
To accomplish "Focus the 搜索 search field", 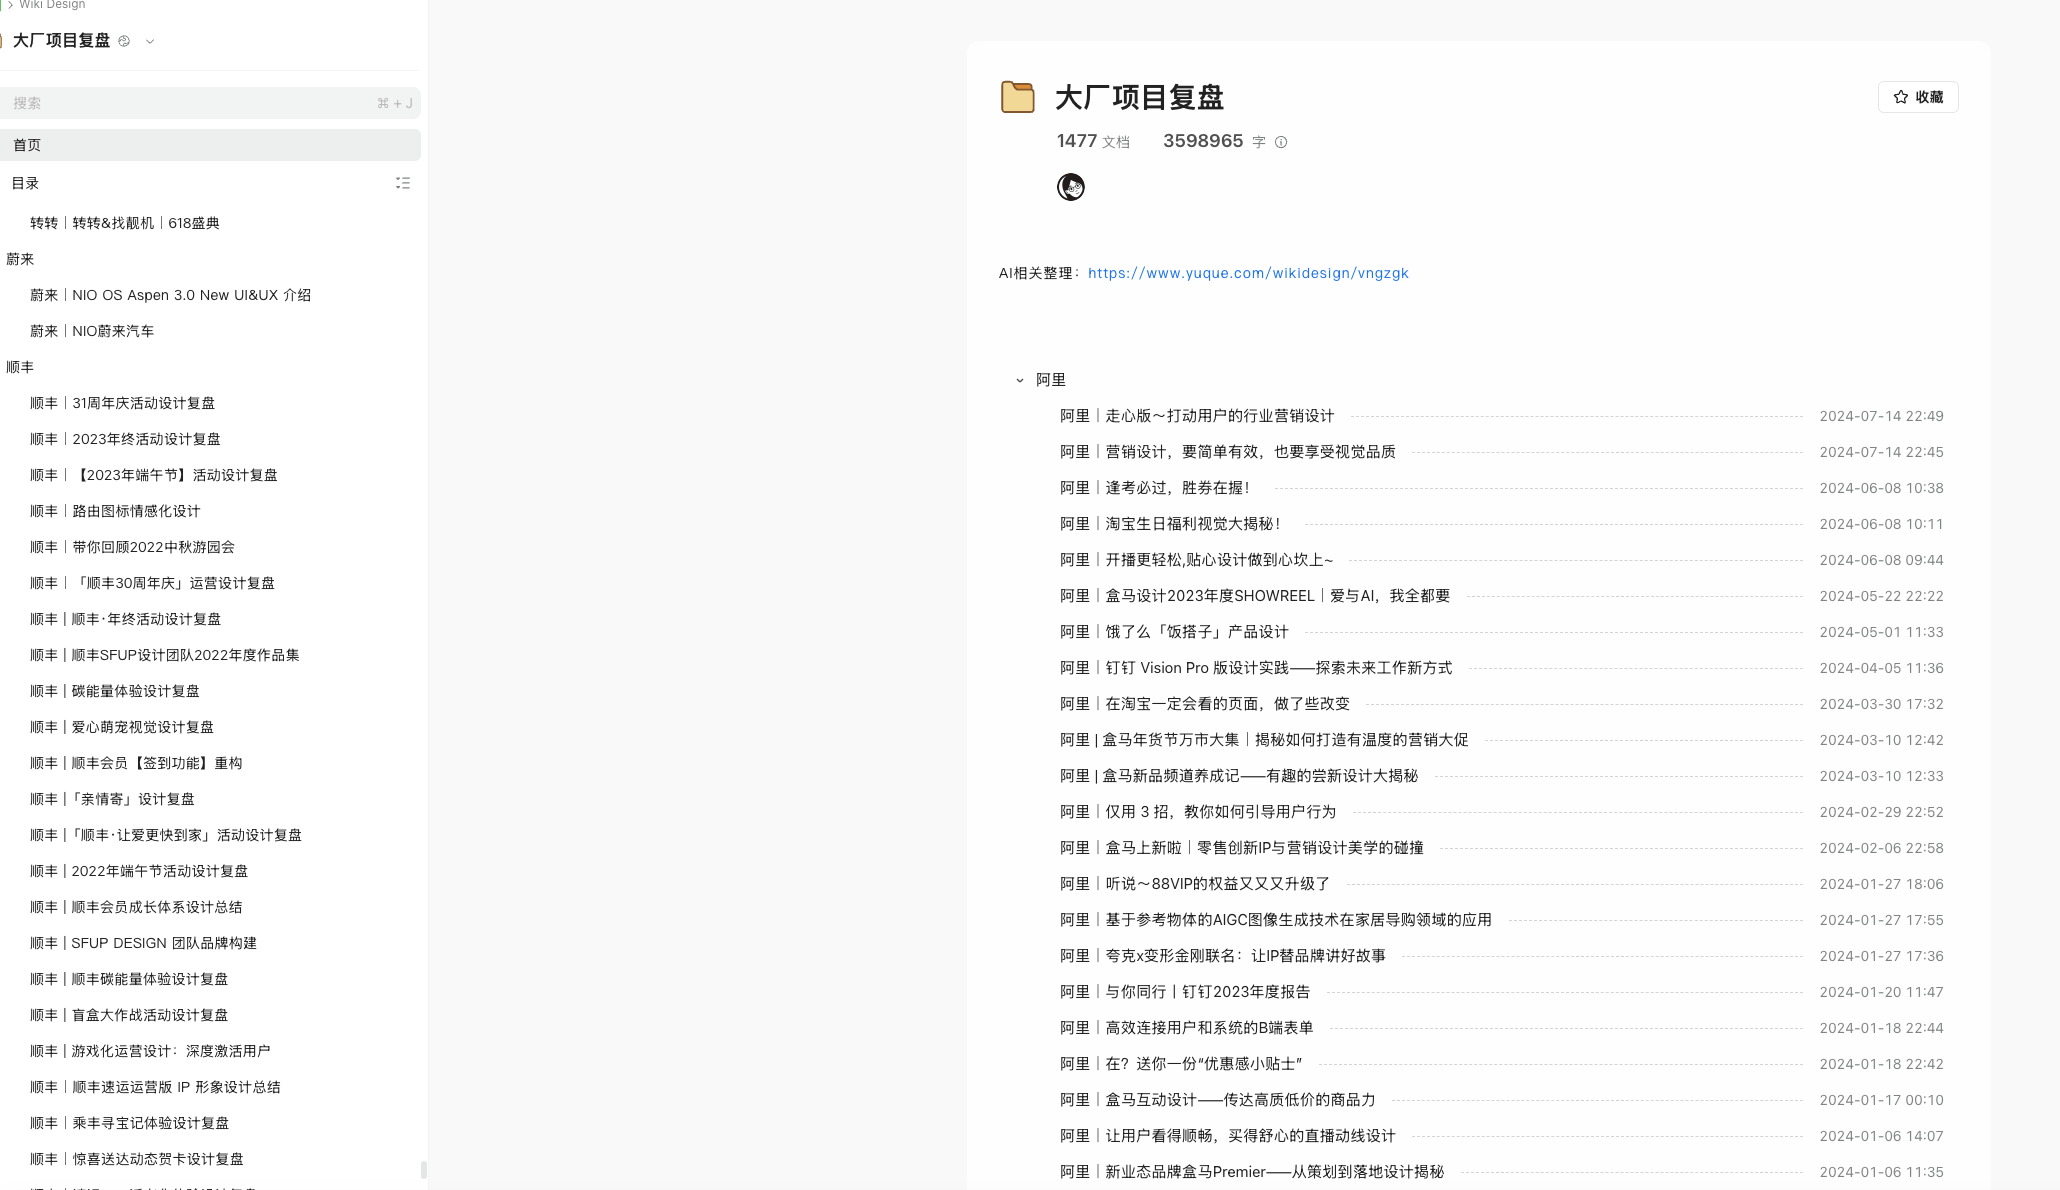I will (x=210, y=103).
